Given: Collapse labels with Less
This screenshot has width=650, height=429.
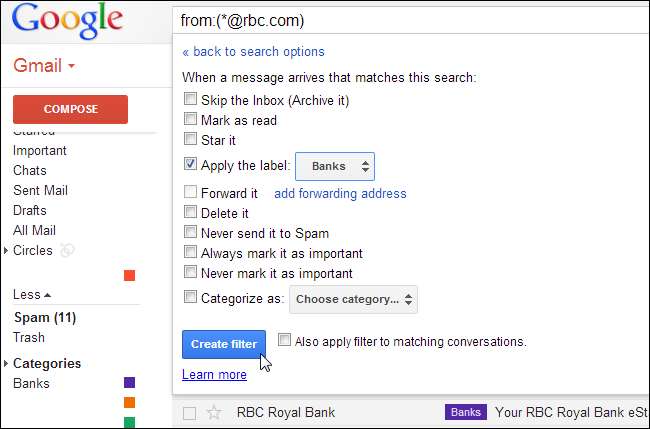Looking at the screenshot, I should coord(32,295).
